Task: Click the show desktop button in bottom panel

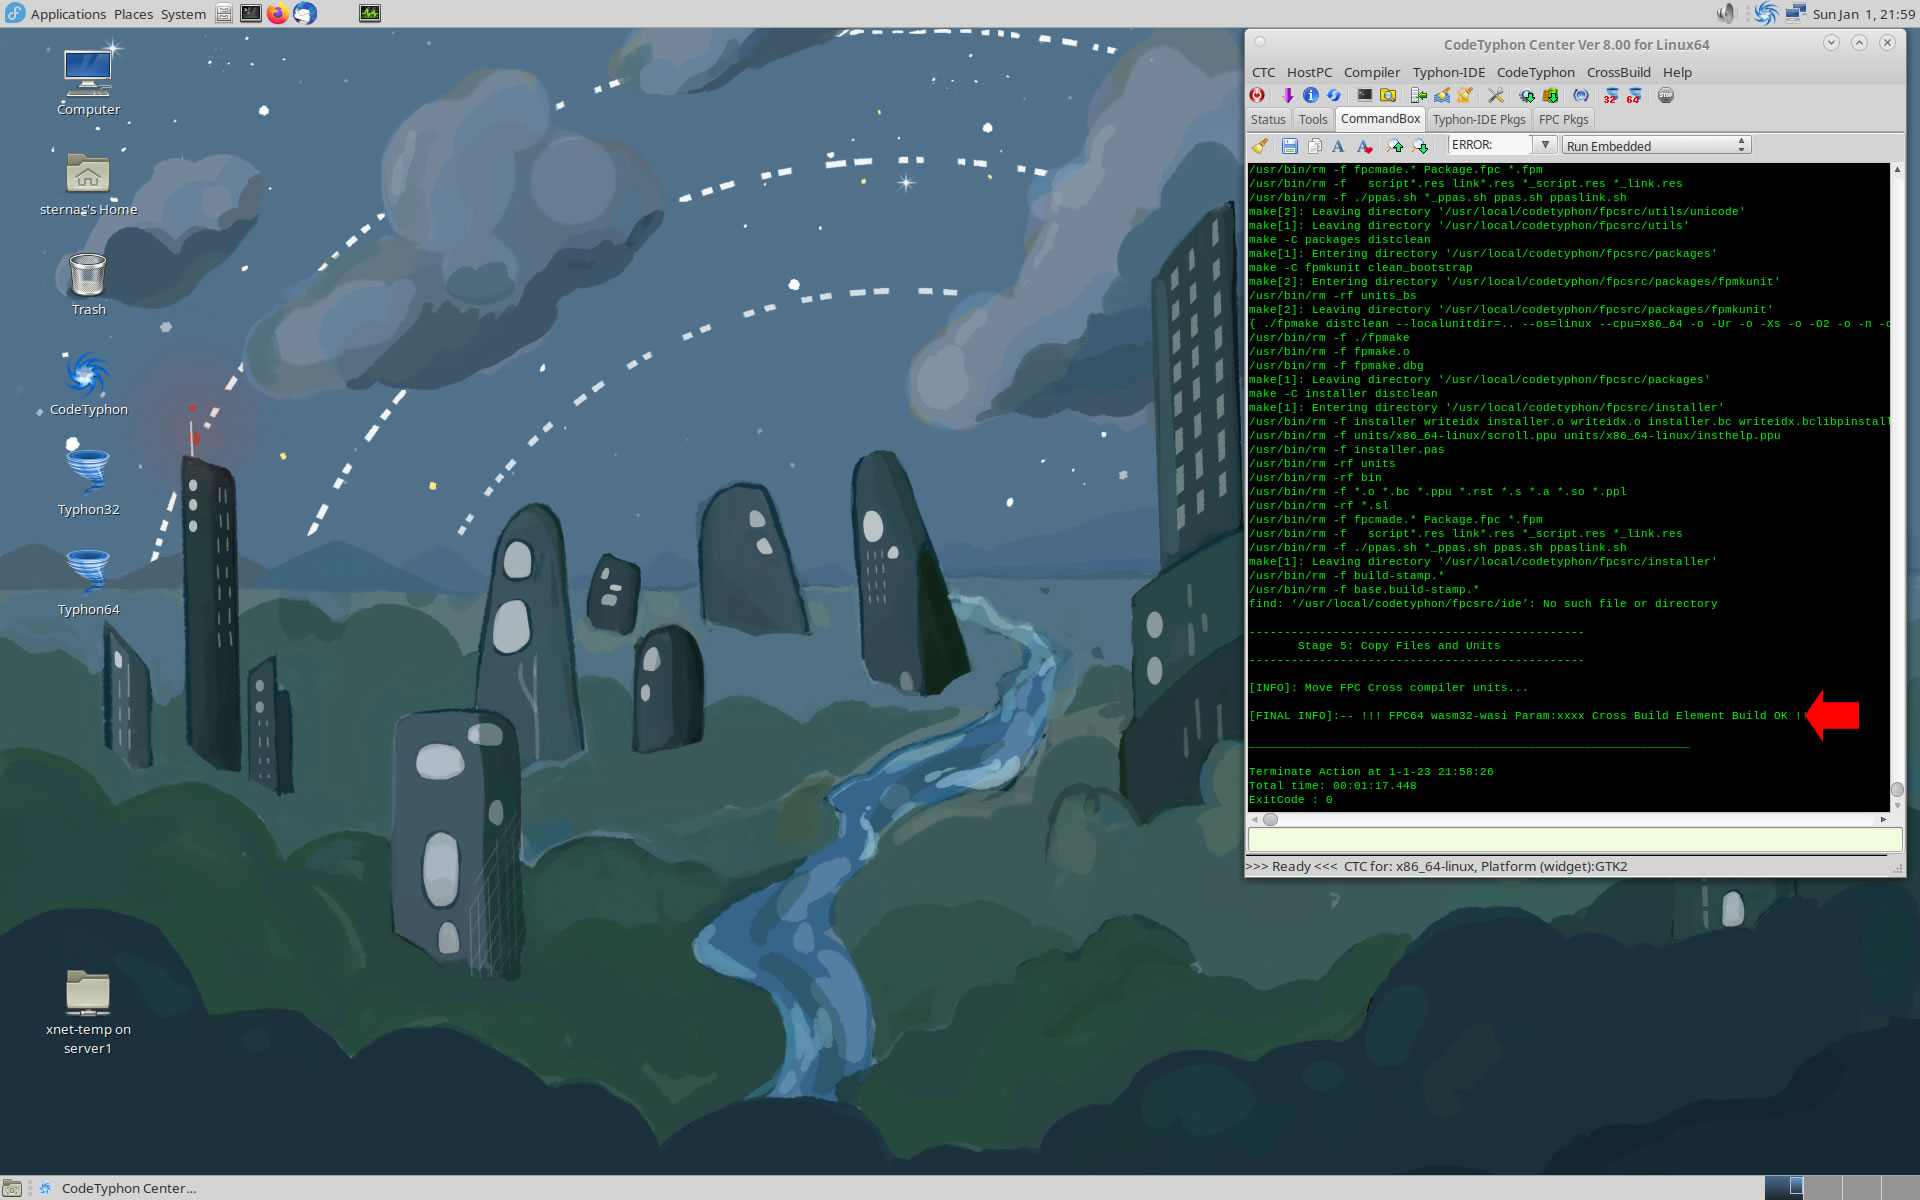Action: click(12, 1188)
